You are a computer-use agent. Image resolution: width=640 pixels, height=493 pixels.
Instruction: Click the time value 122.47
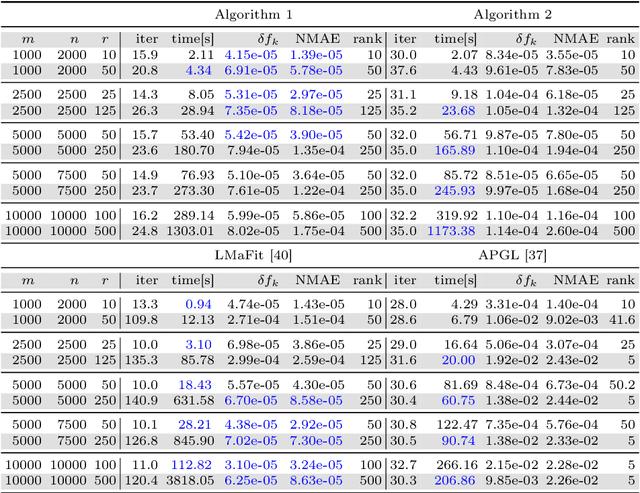[x=457, y=425]
